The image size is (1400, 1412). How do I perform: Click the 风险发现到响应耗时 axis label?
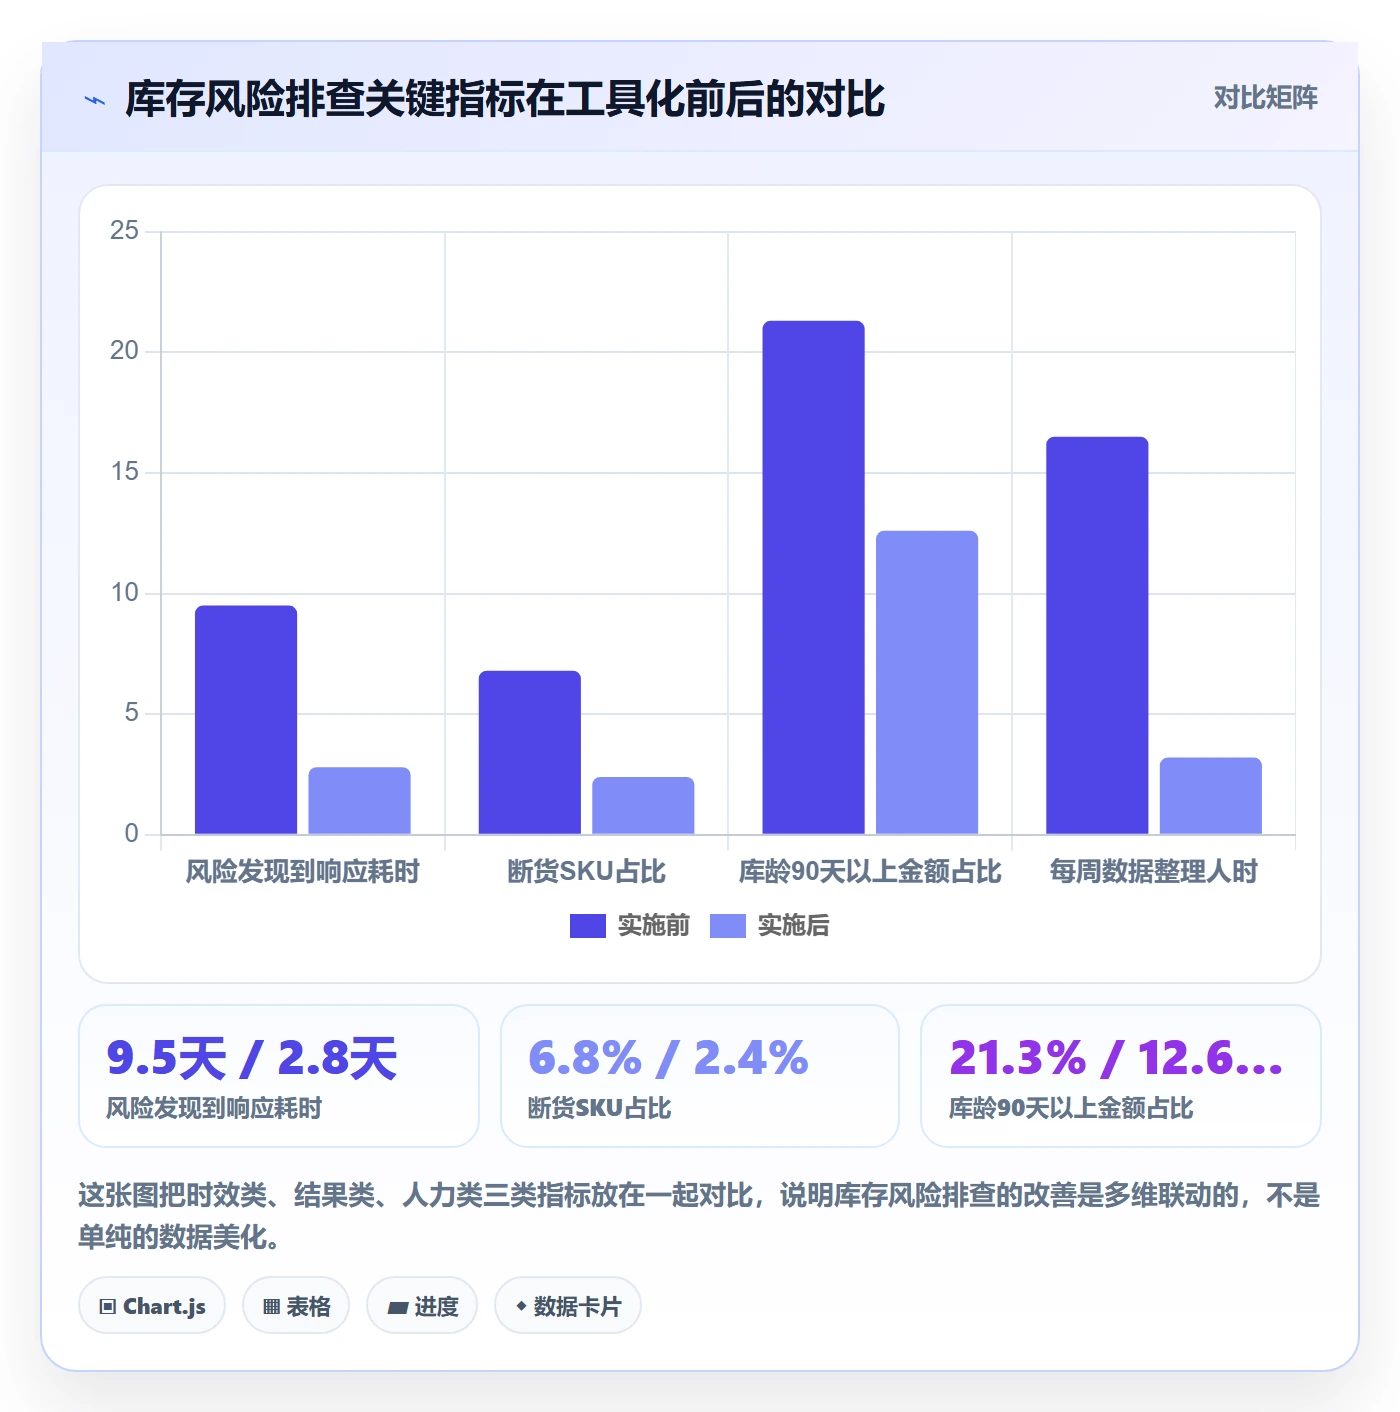303,872
